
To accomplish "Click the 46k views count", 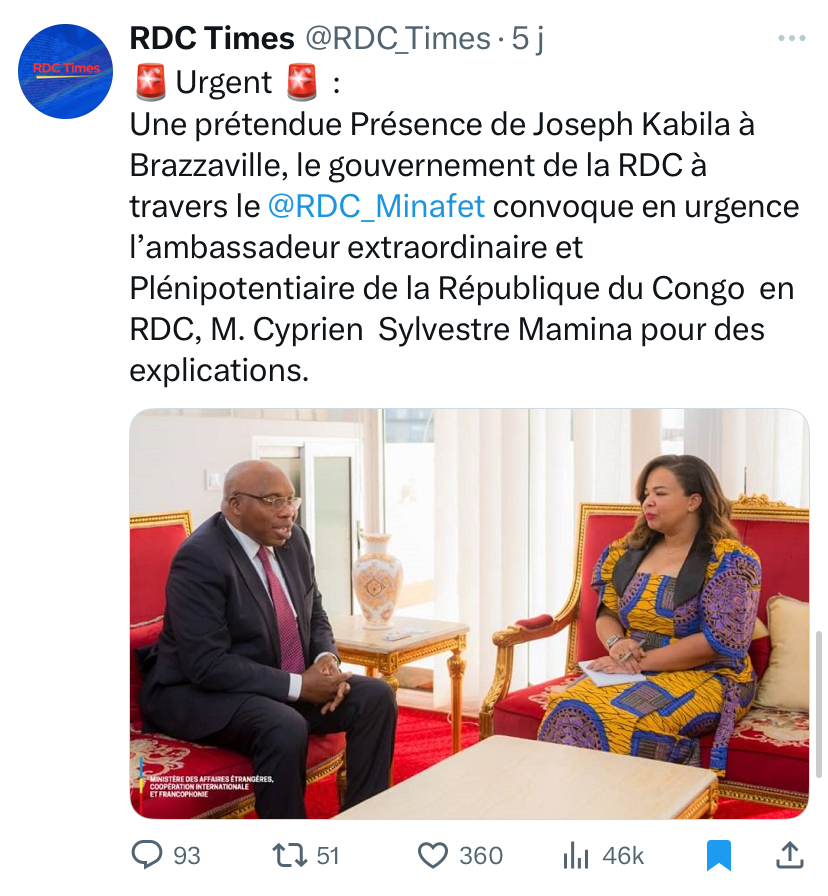I will (623, 856).
